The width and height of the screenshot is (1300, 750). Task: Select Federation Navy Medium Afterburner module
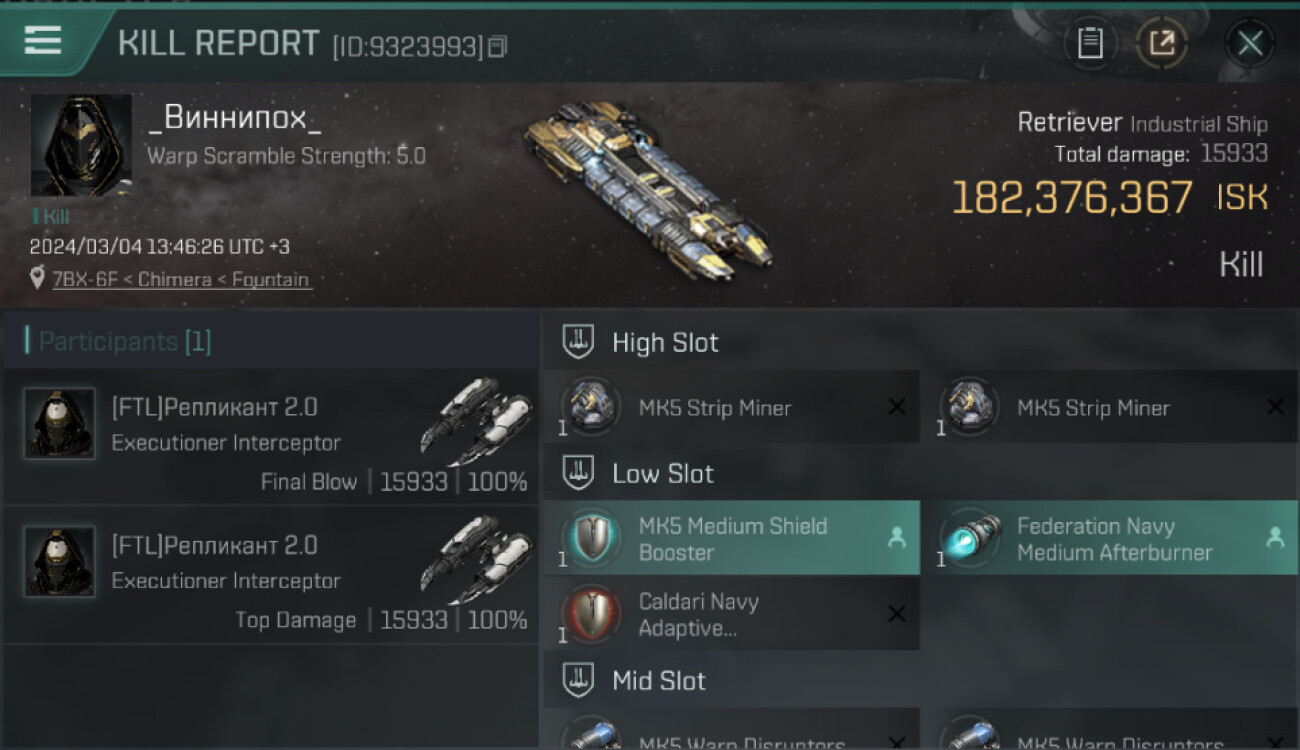tap(1110, 538)
